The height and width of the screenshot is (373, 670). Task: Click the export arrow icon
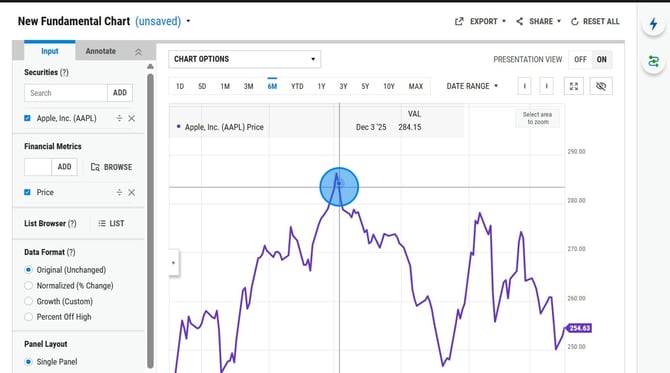(x=459, y=21)
